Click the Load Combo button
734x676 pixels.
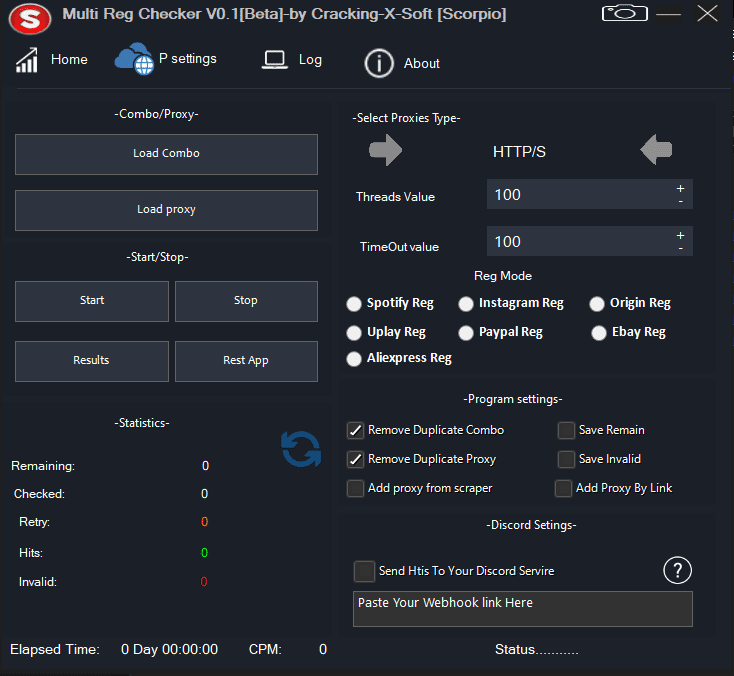[166, 154]
